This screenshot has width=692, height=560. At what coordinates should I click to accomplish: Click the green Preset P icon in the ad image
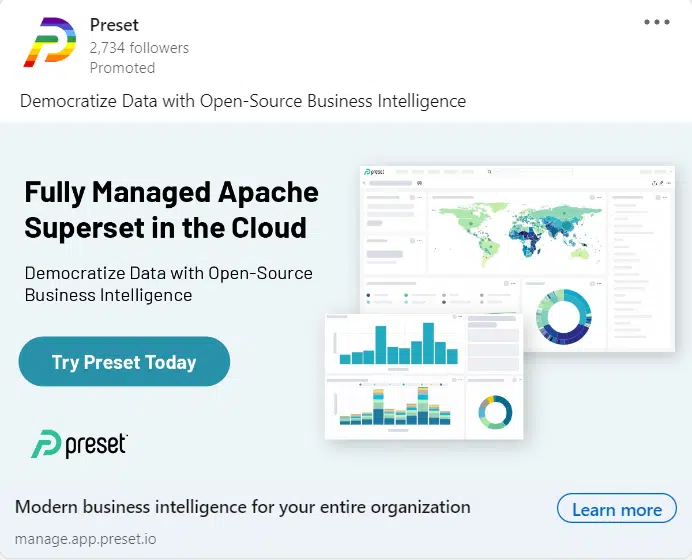pos(45,444)
